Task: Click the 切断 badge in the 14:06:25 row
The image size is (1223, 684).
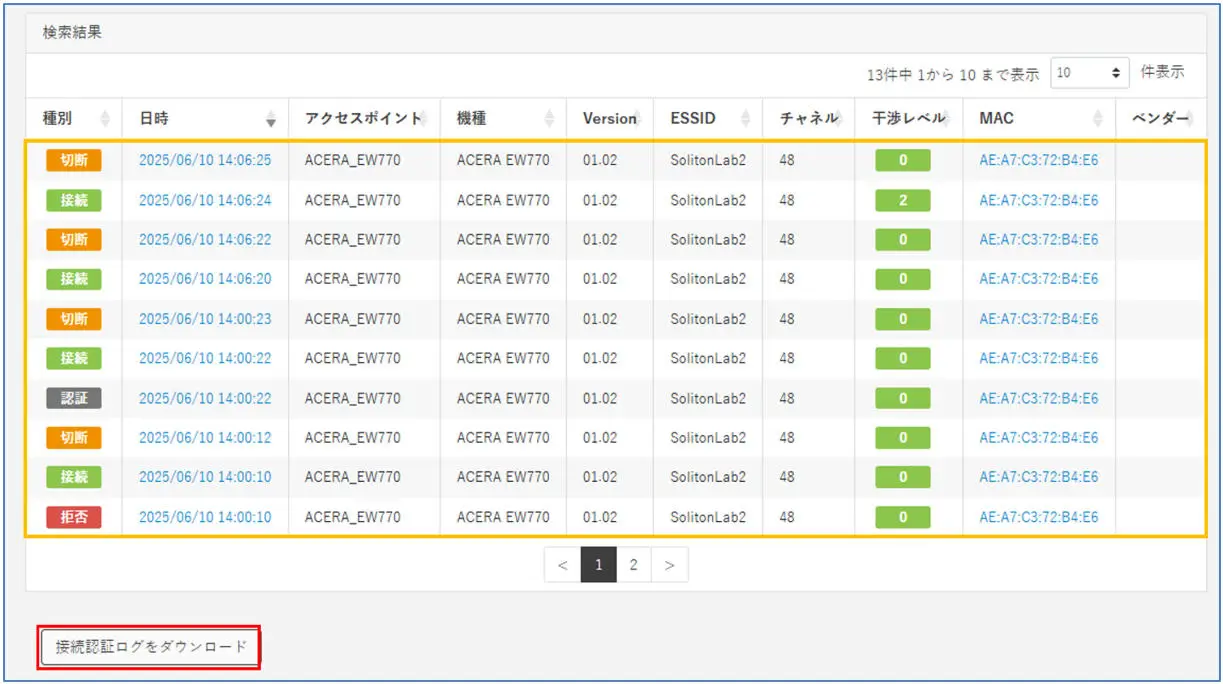Action: click(x=74, y=160)
